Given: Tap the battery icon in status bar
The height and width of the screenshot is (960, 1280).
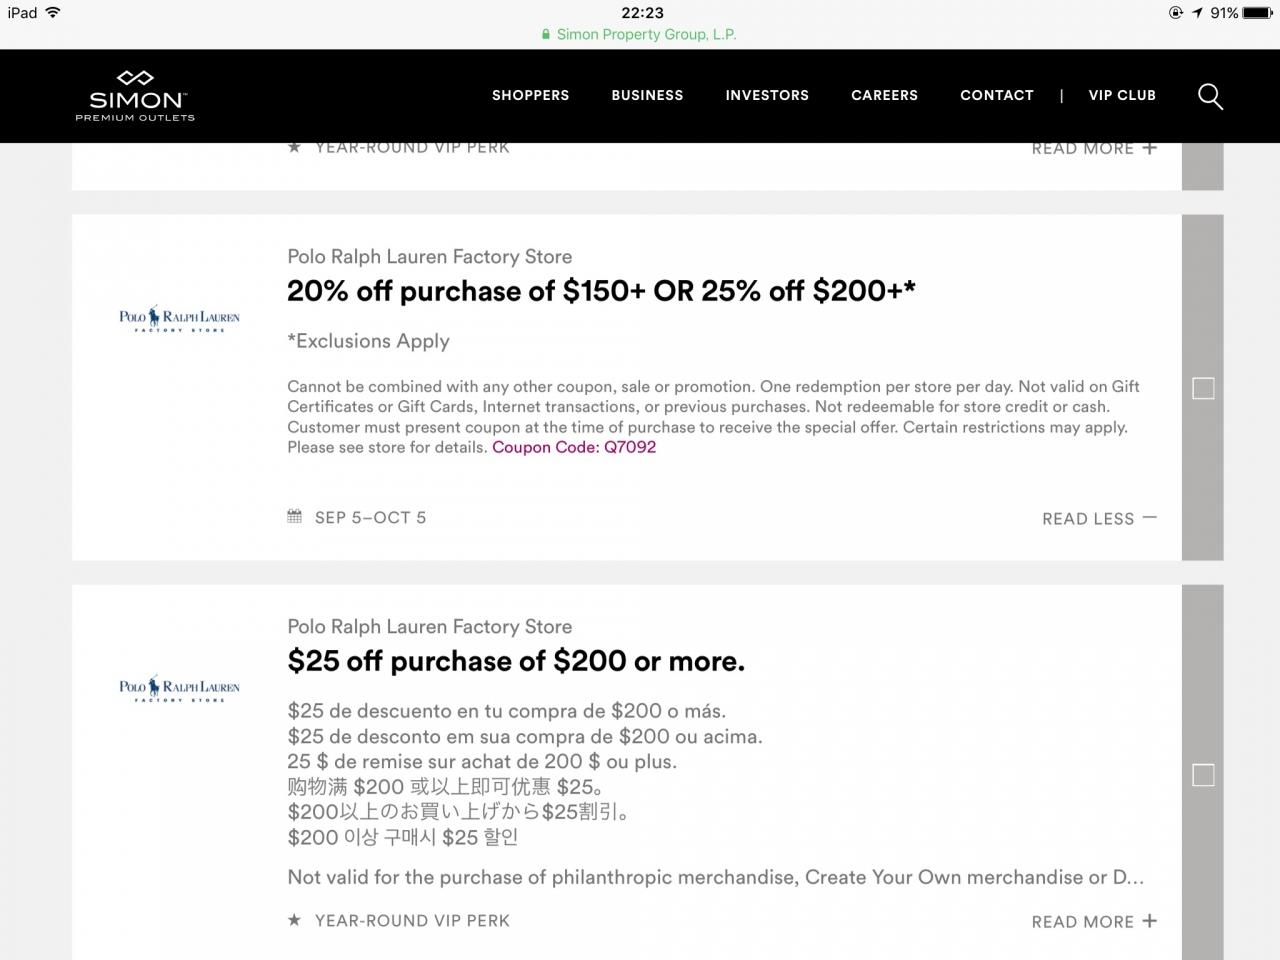Looking at the screenshot, I should click(1257, 13).
